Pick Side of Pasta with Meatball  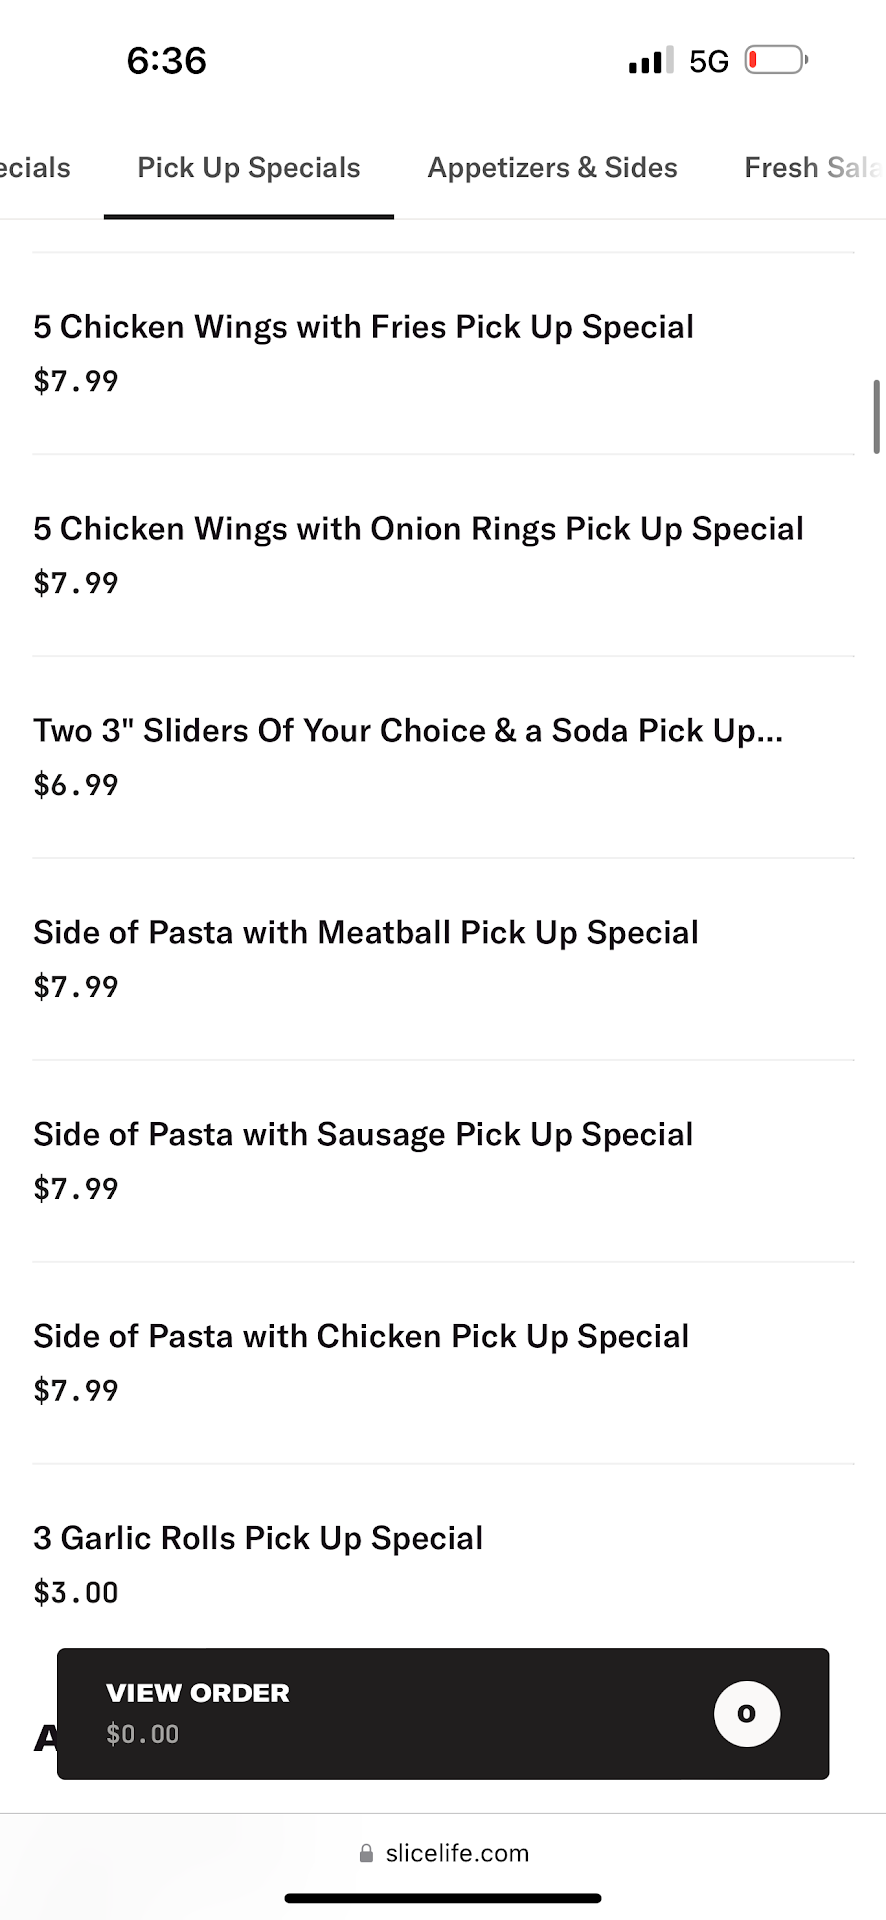click(365, 933)
